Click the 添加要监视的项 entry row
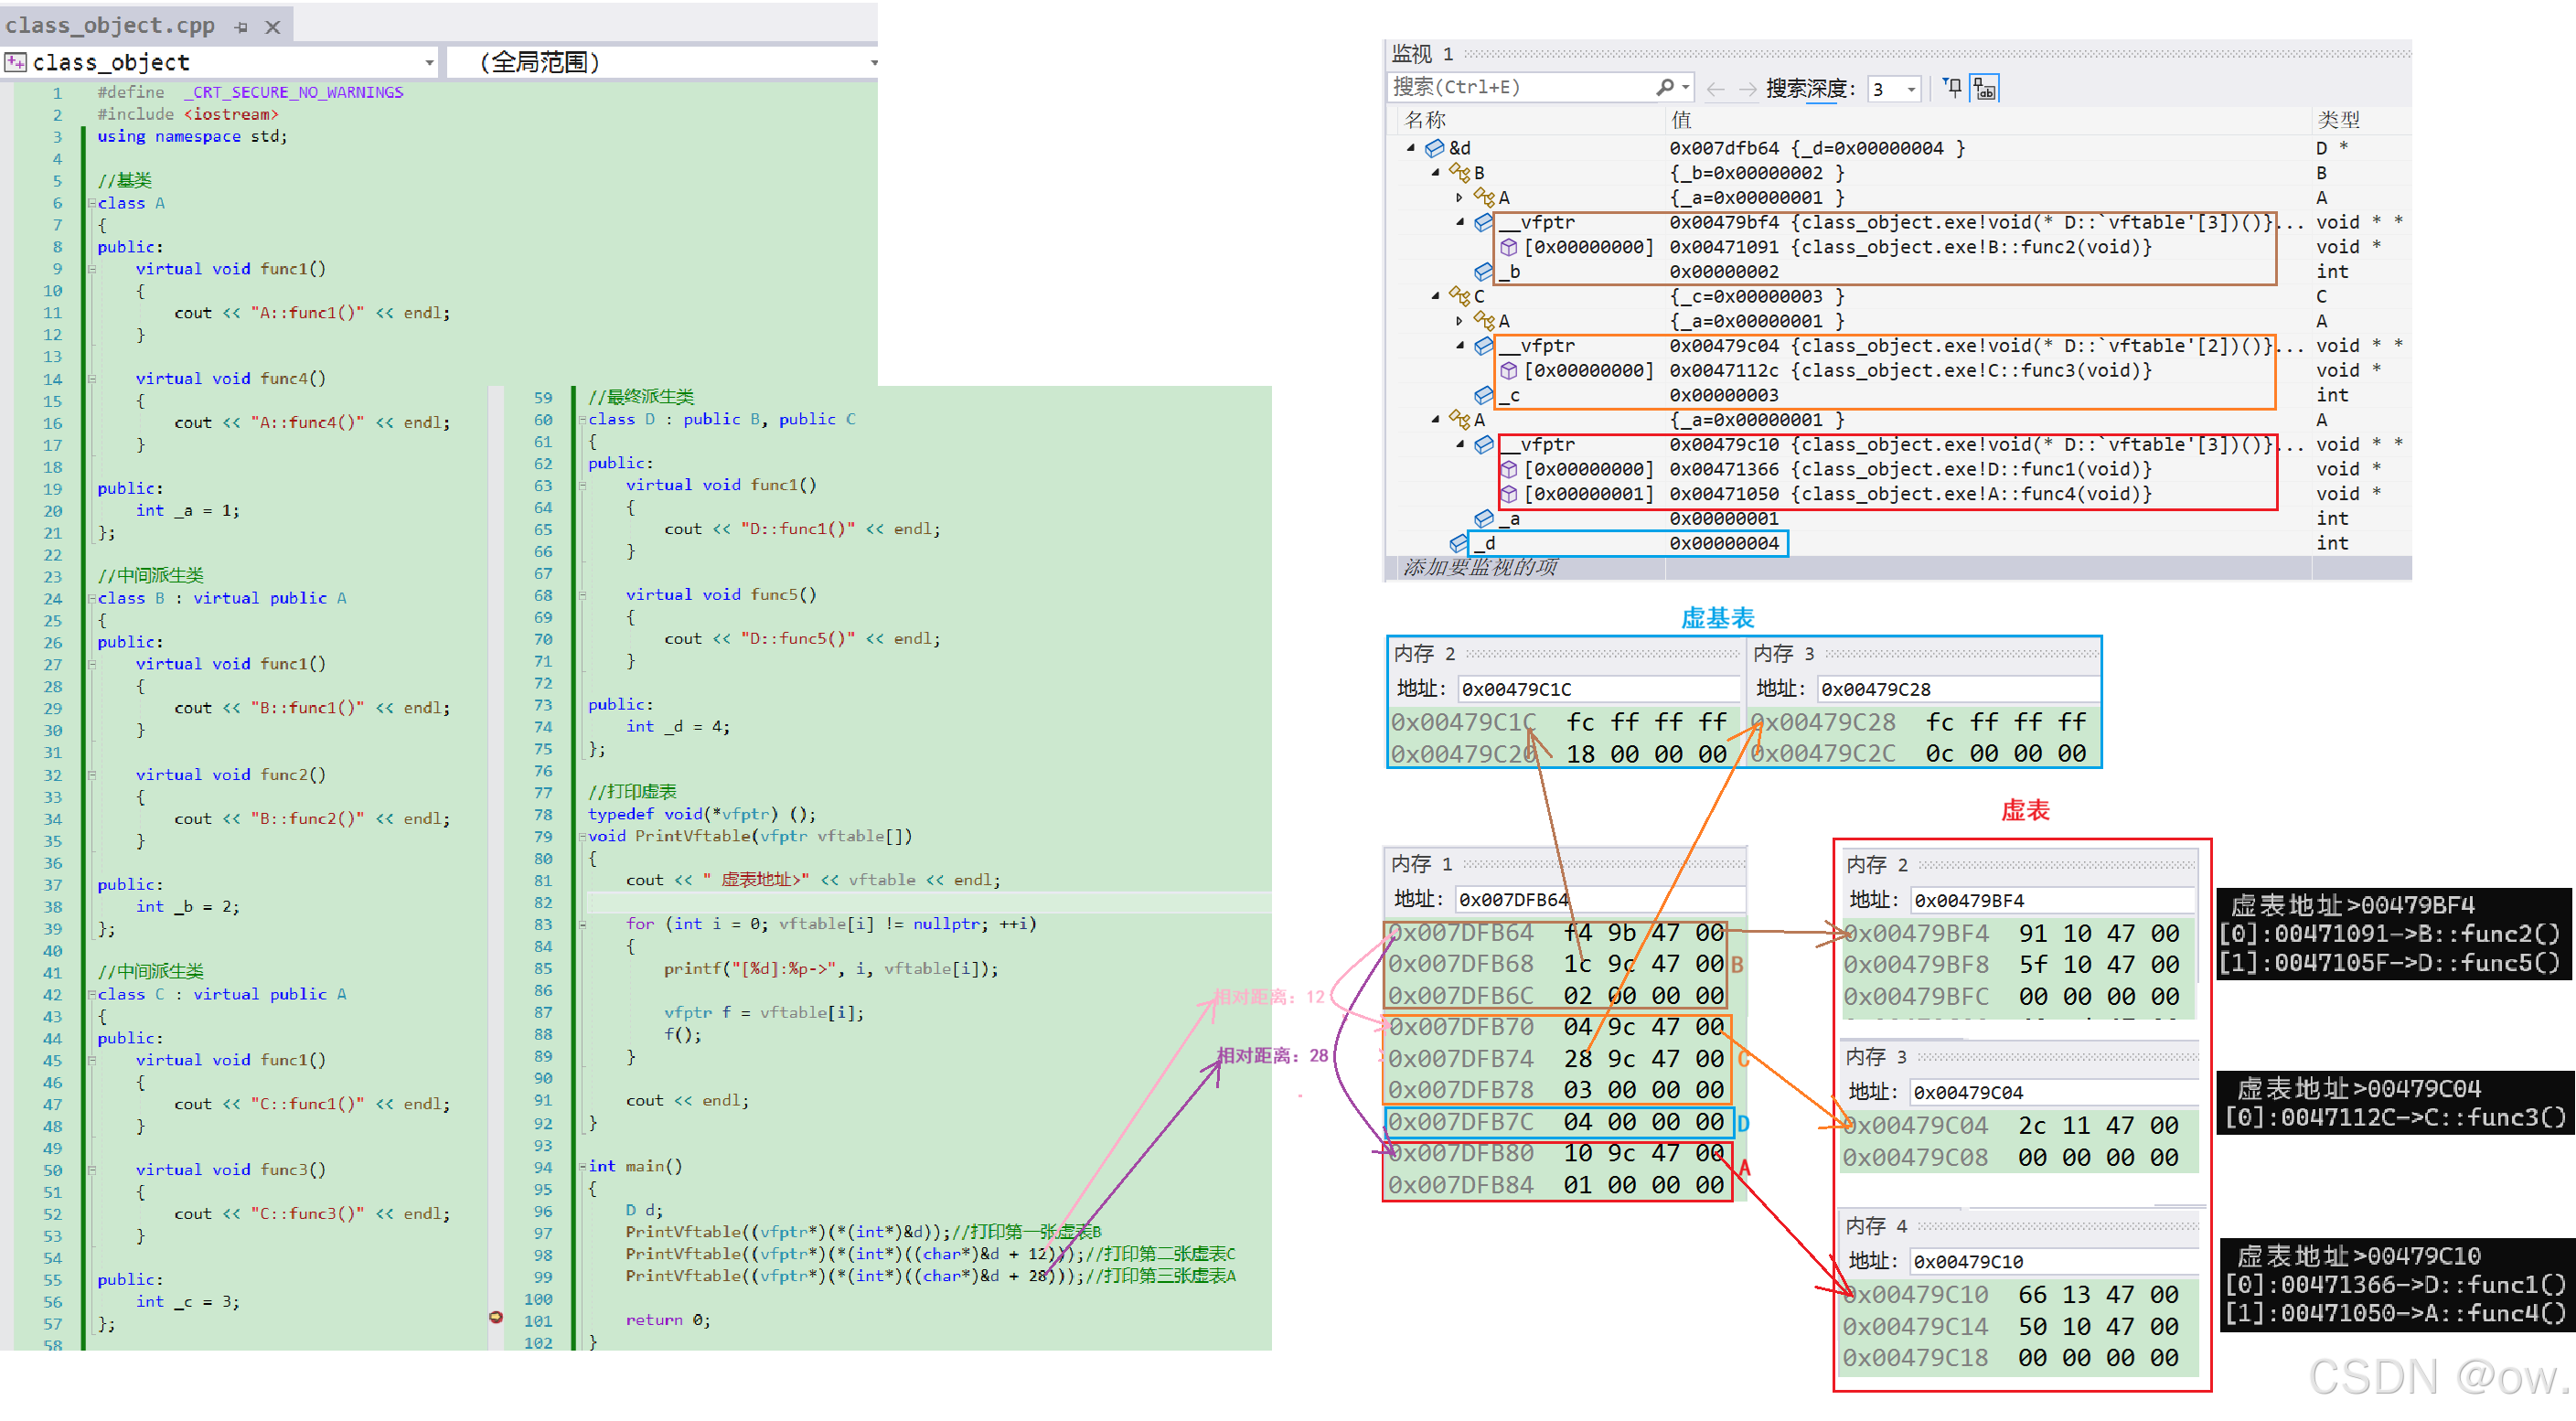This screenshot has height=1421, width=2576. pos(1480,567)
